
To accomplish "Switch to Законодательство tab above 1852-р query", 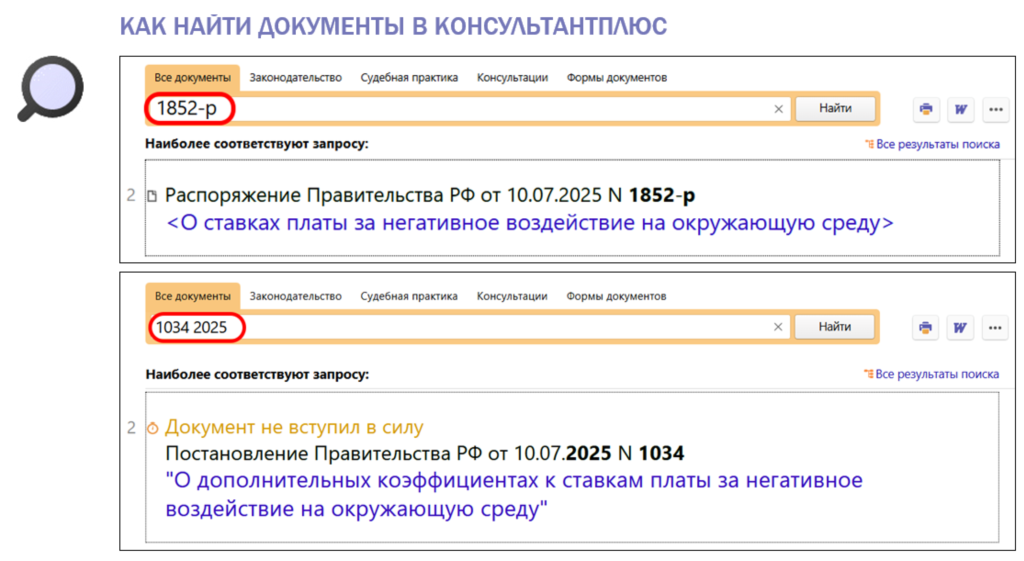I will coord(295,78).
